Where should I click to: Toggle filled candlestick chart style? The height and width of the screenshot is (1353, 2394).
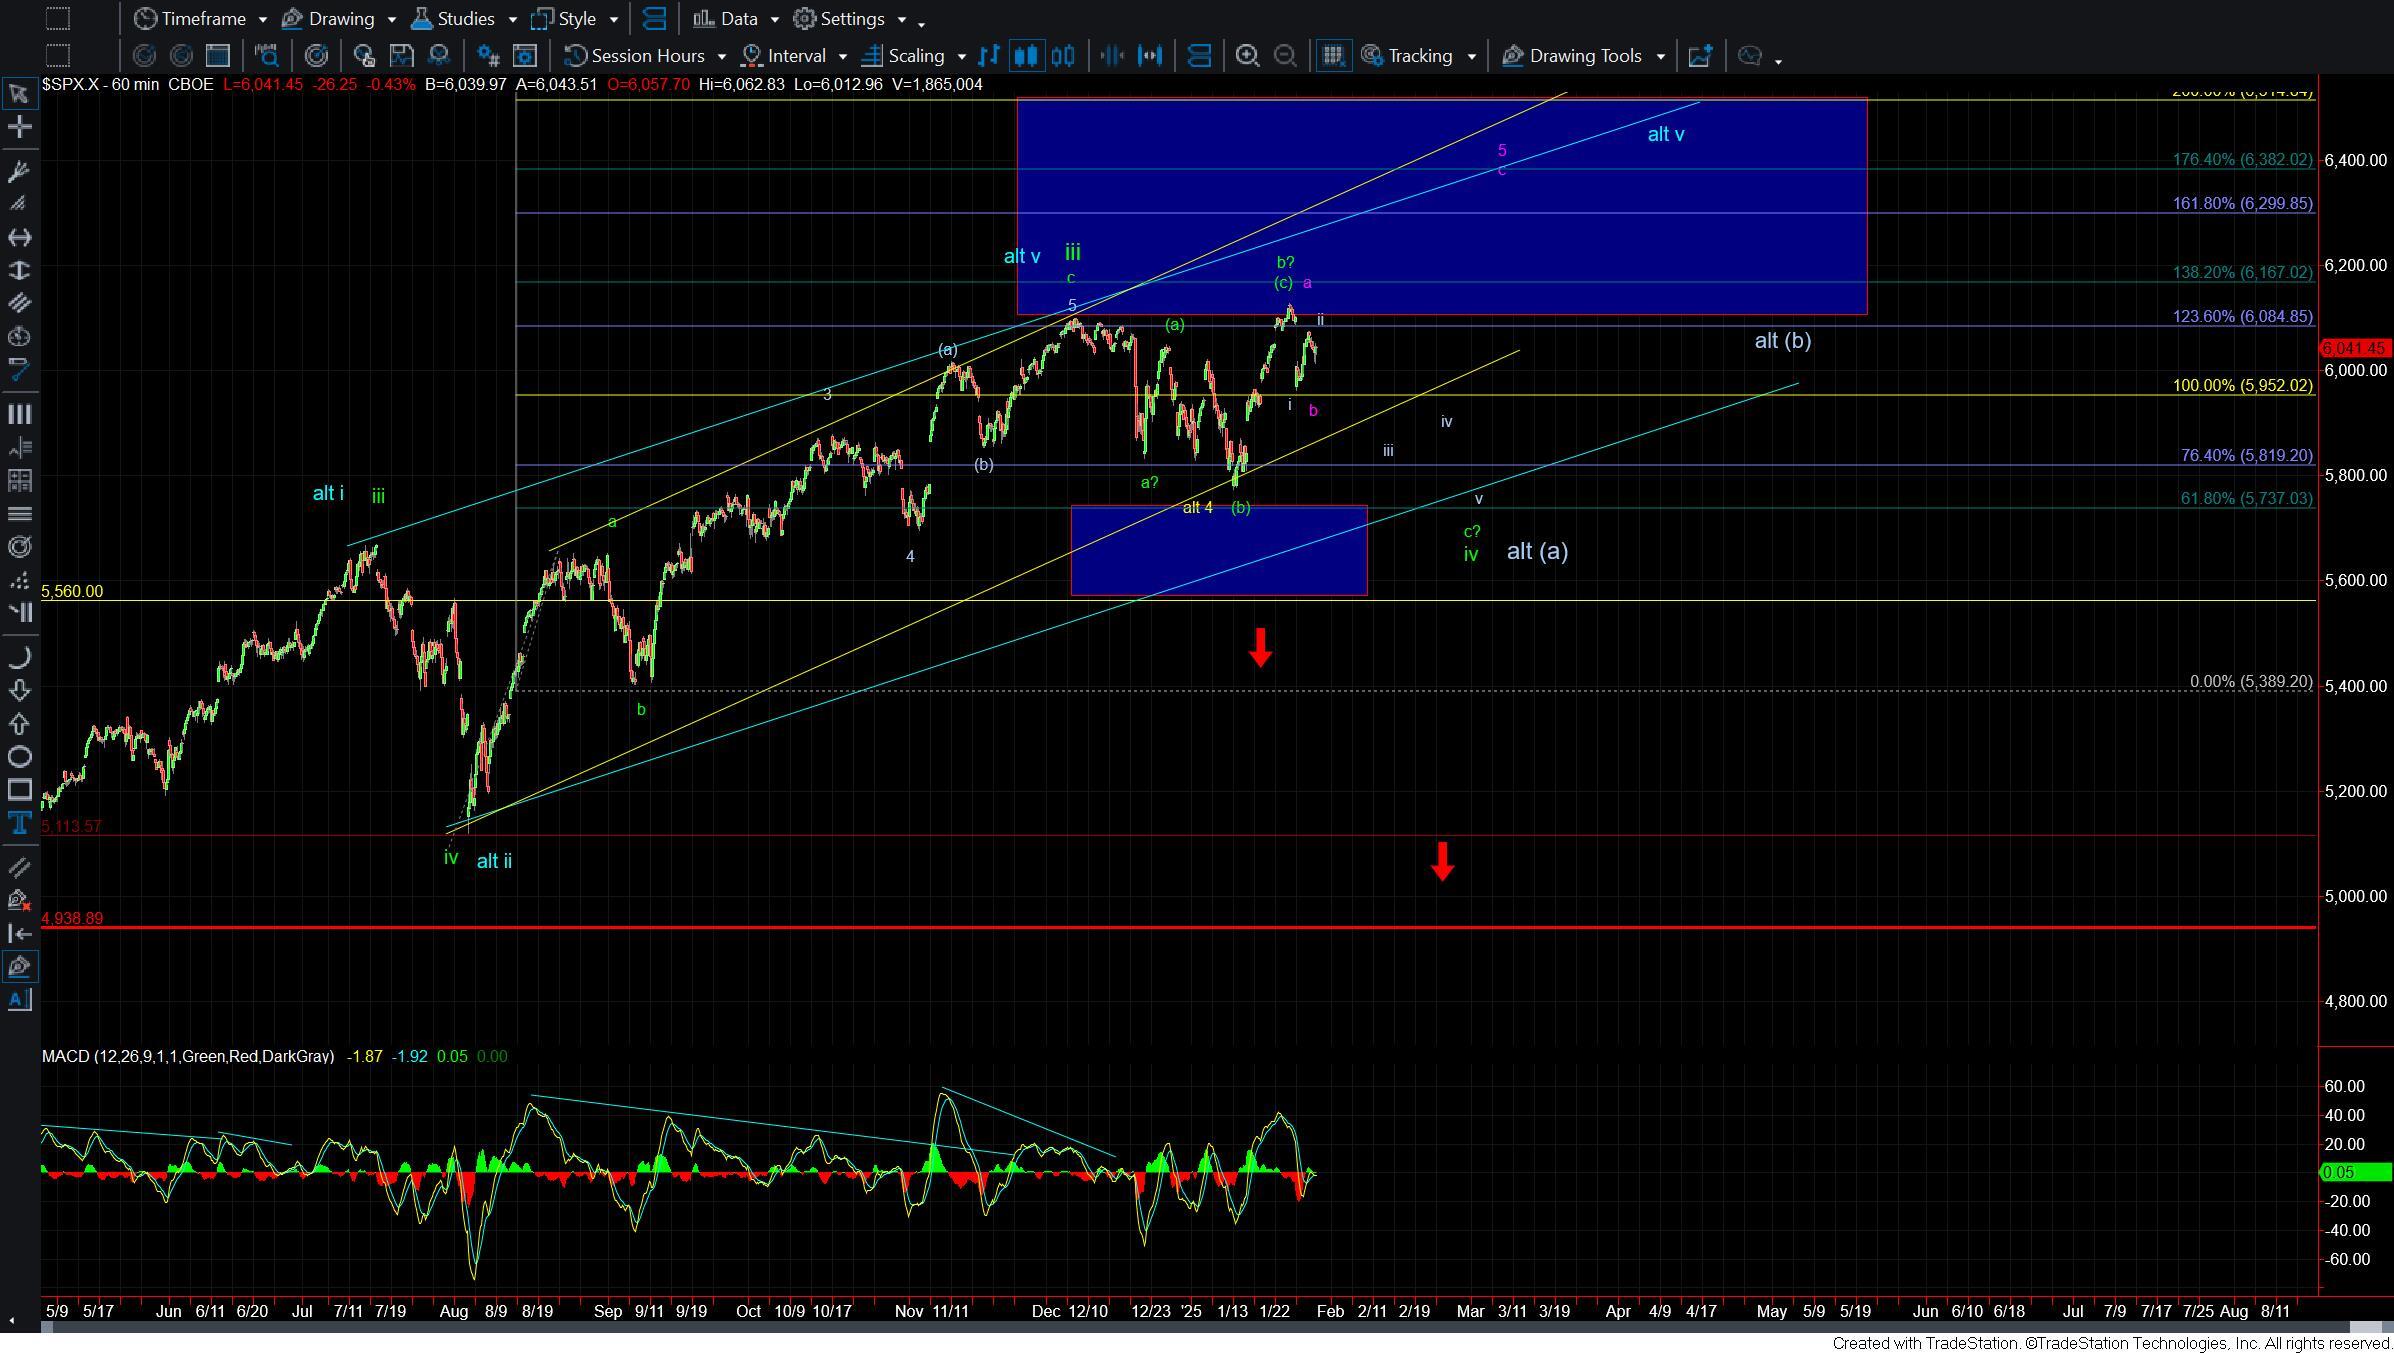pos(1026,56)
